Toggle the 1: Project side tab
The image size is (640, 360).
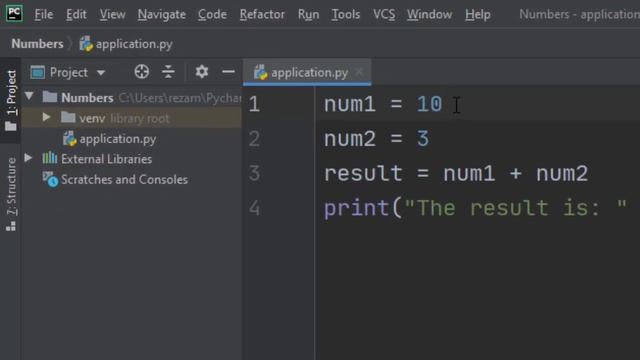[x=11, y=100]
